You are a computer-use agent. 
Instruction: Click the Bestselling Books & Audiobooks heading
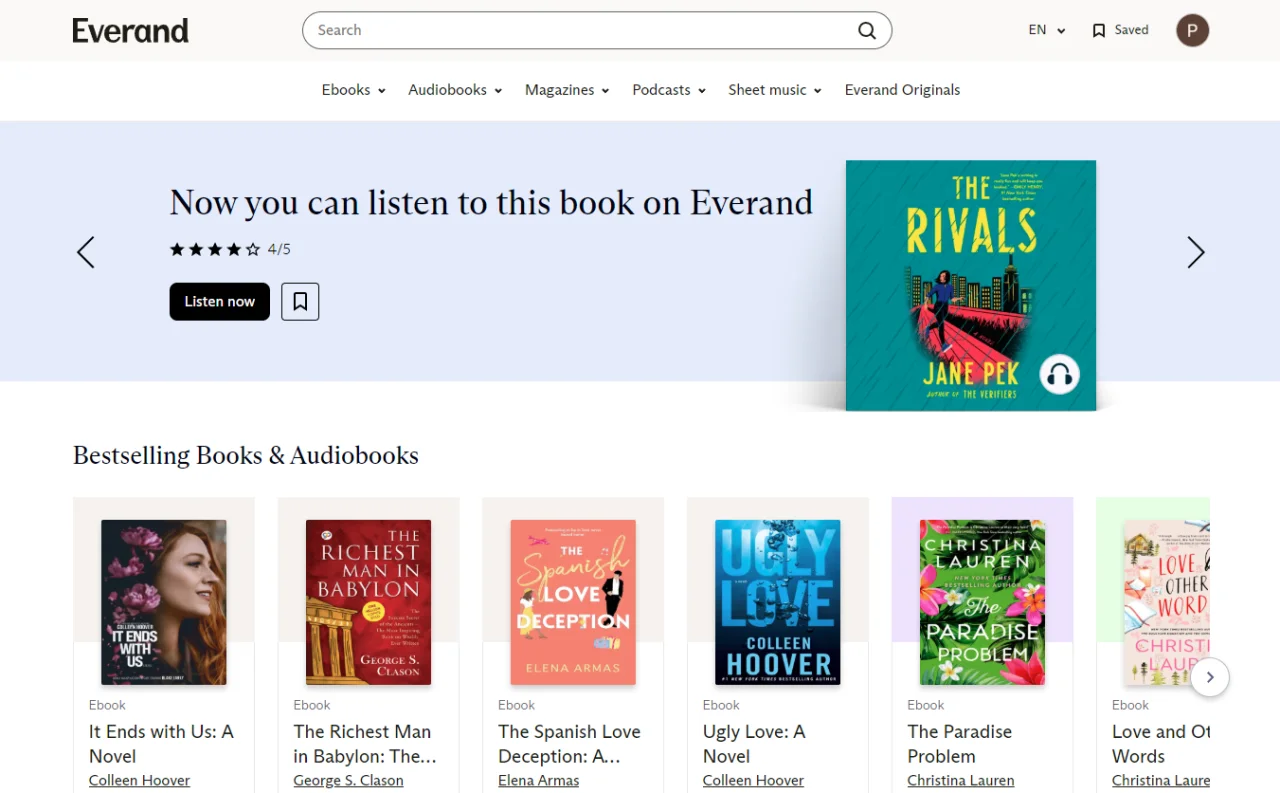coord(246,455)
